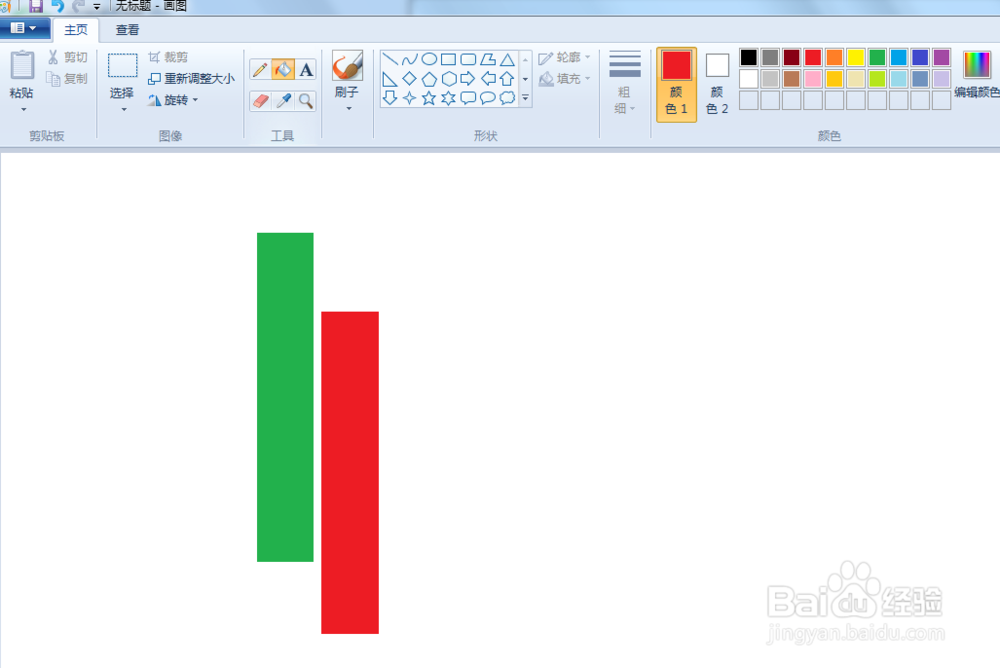Click the red rectangle on canvas
Viewport: 1000px width, 668px height.
pos(350,472)
